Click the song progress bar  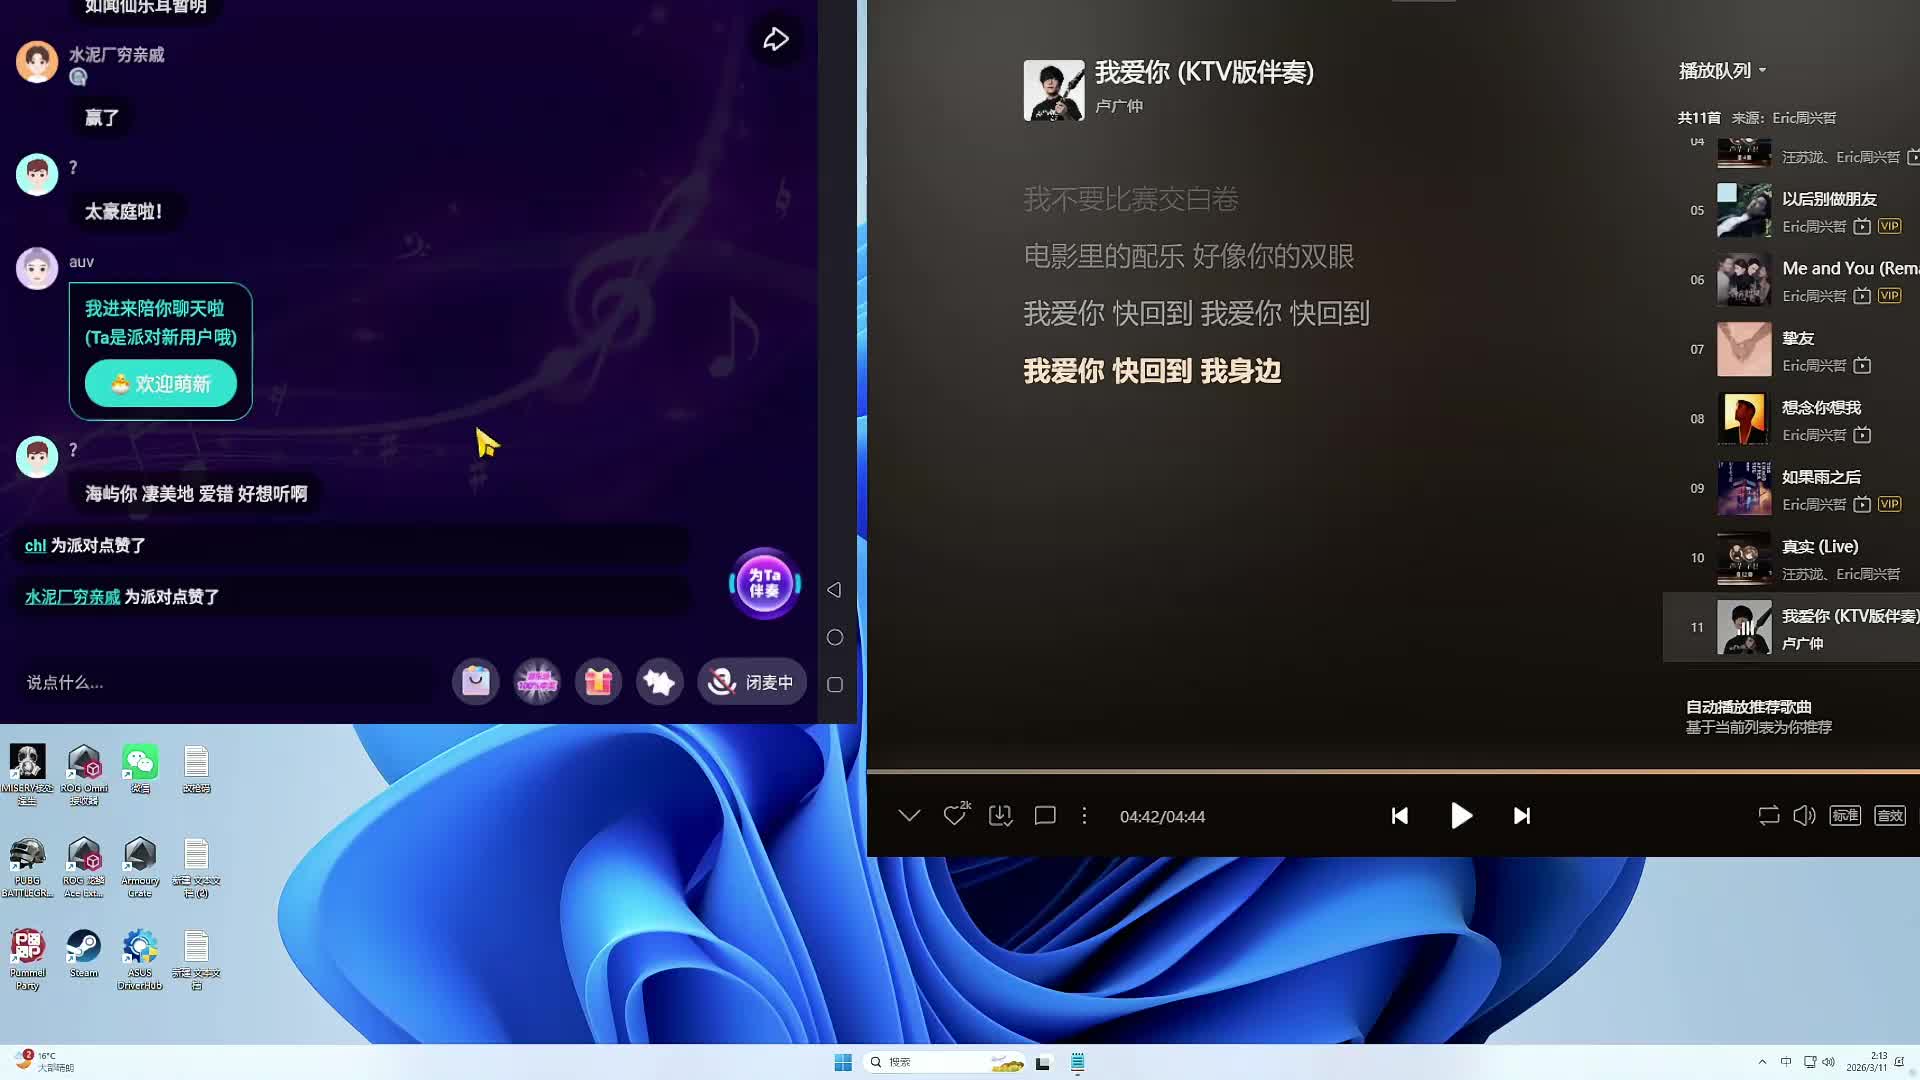click(1390, 771)
